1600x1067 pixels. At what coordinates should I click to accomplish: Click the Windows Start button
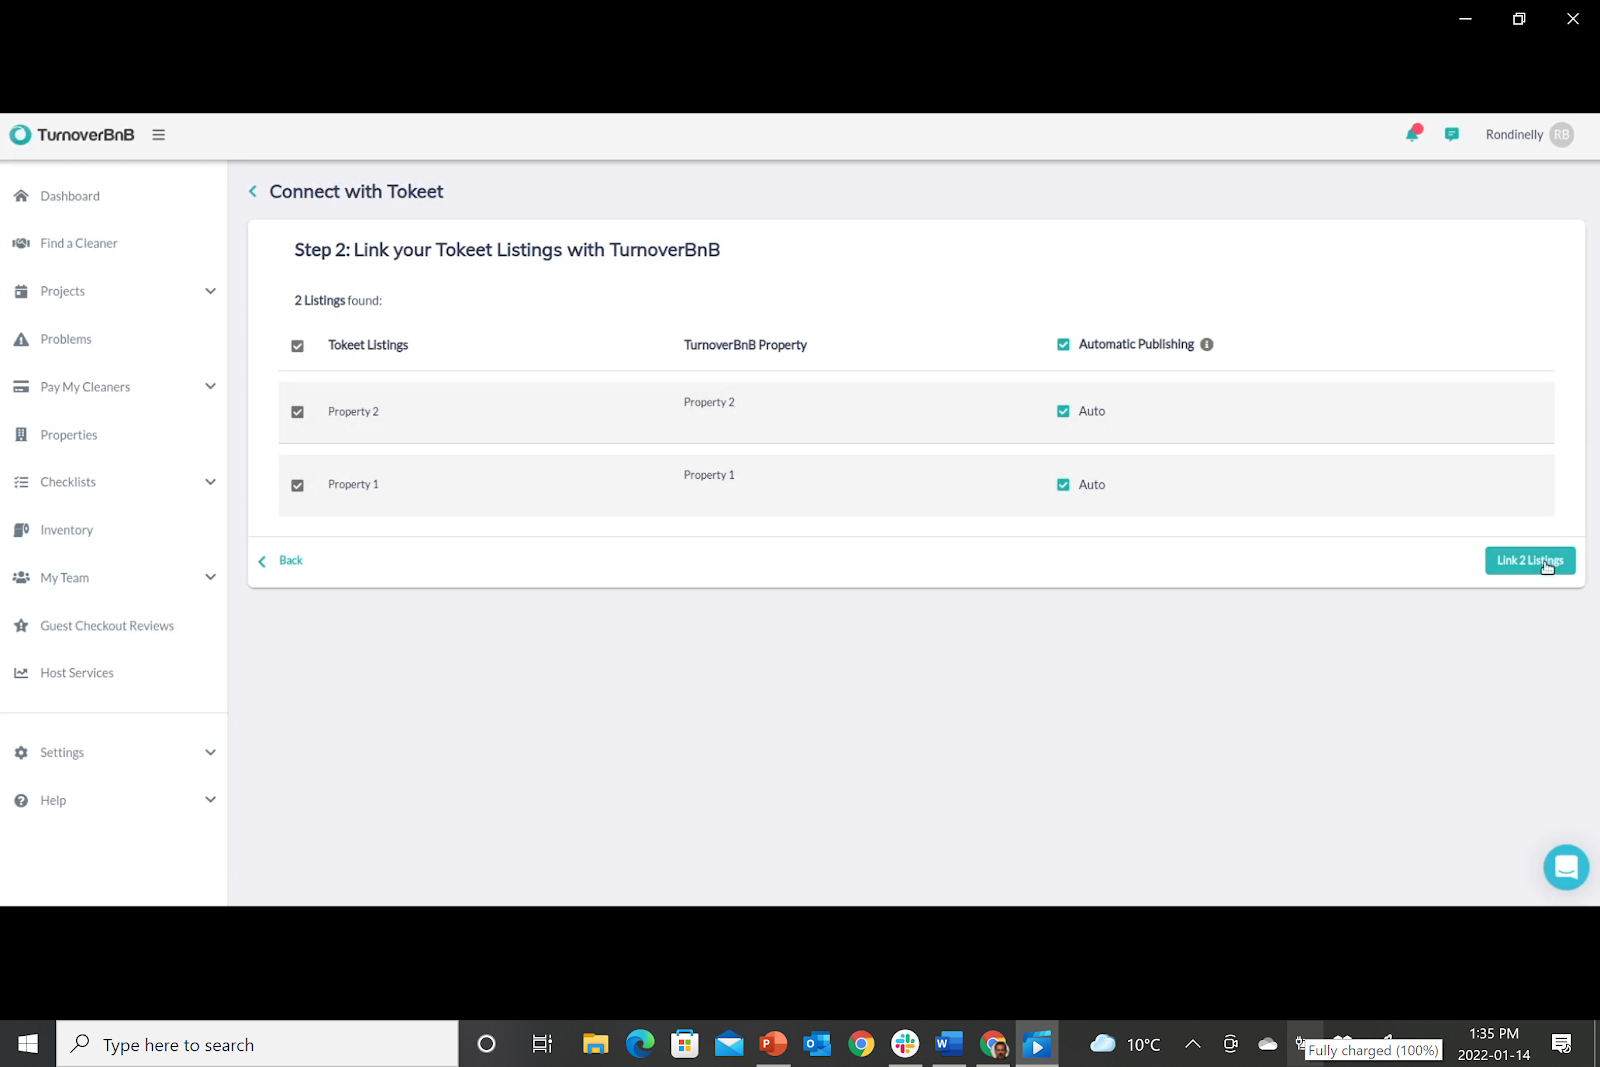click(x=28, y=1044)
